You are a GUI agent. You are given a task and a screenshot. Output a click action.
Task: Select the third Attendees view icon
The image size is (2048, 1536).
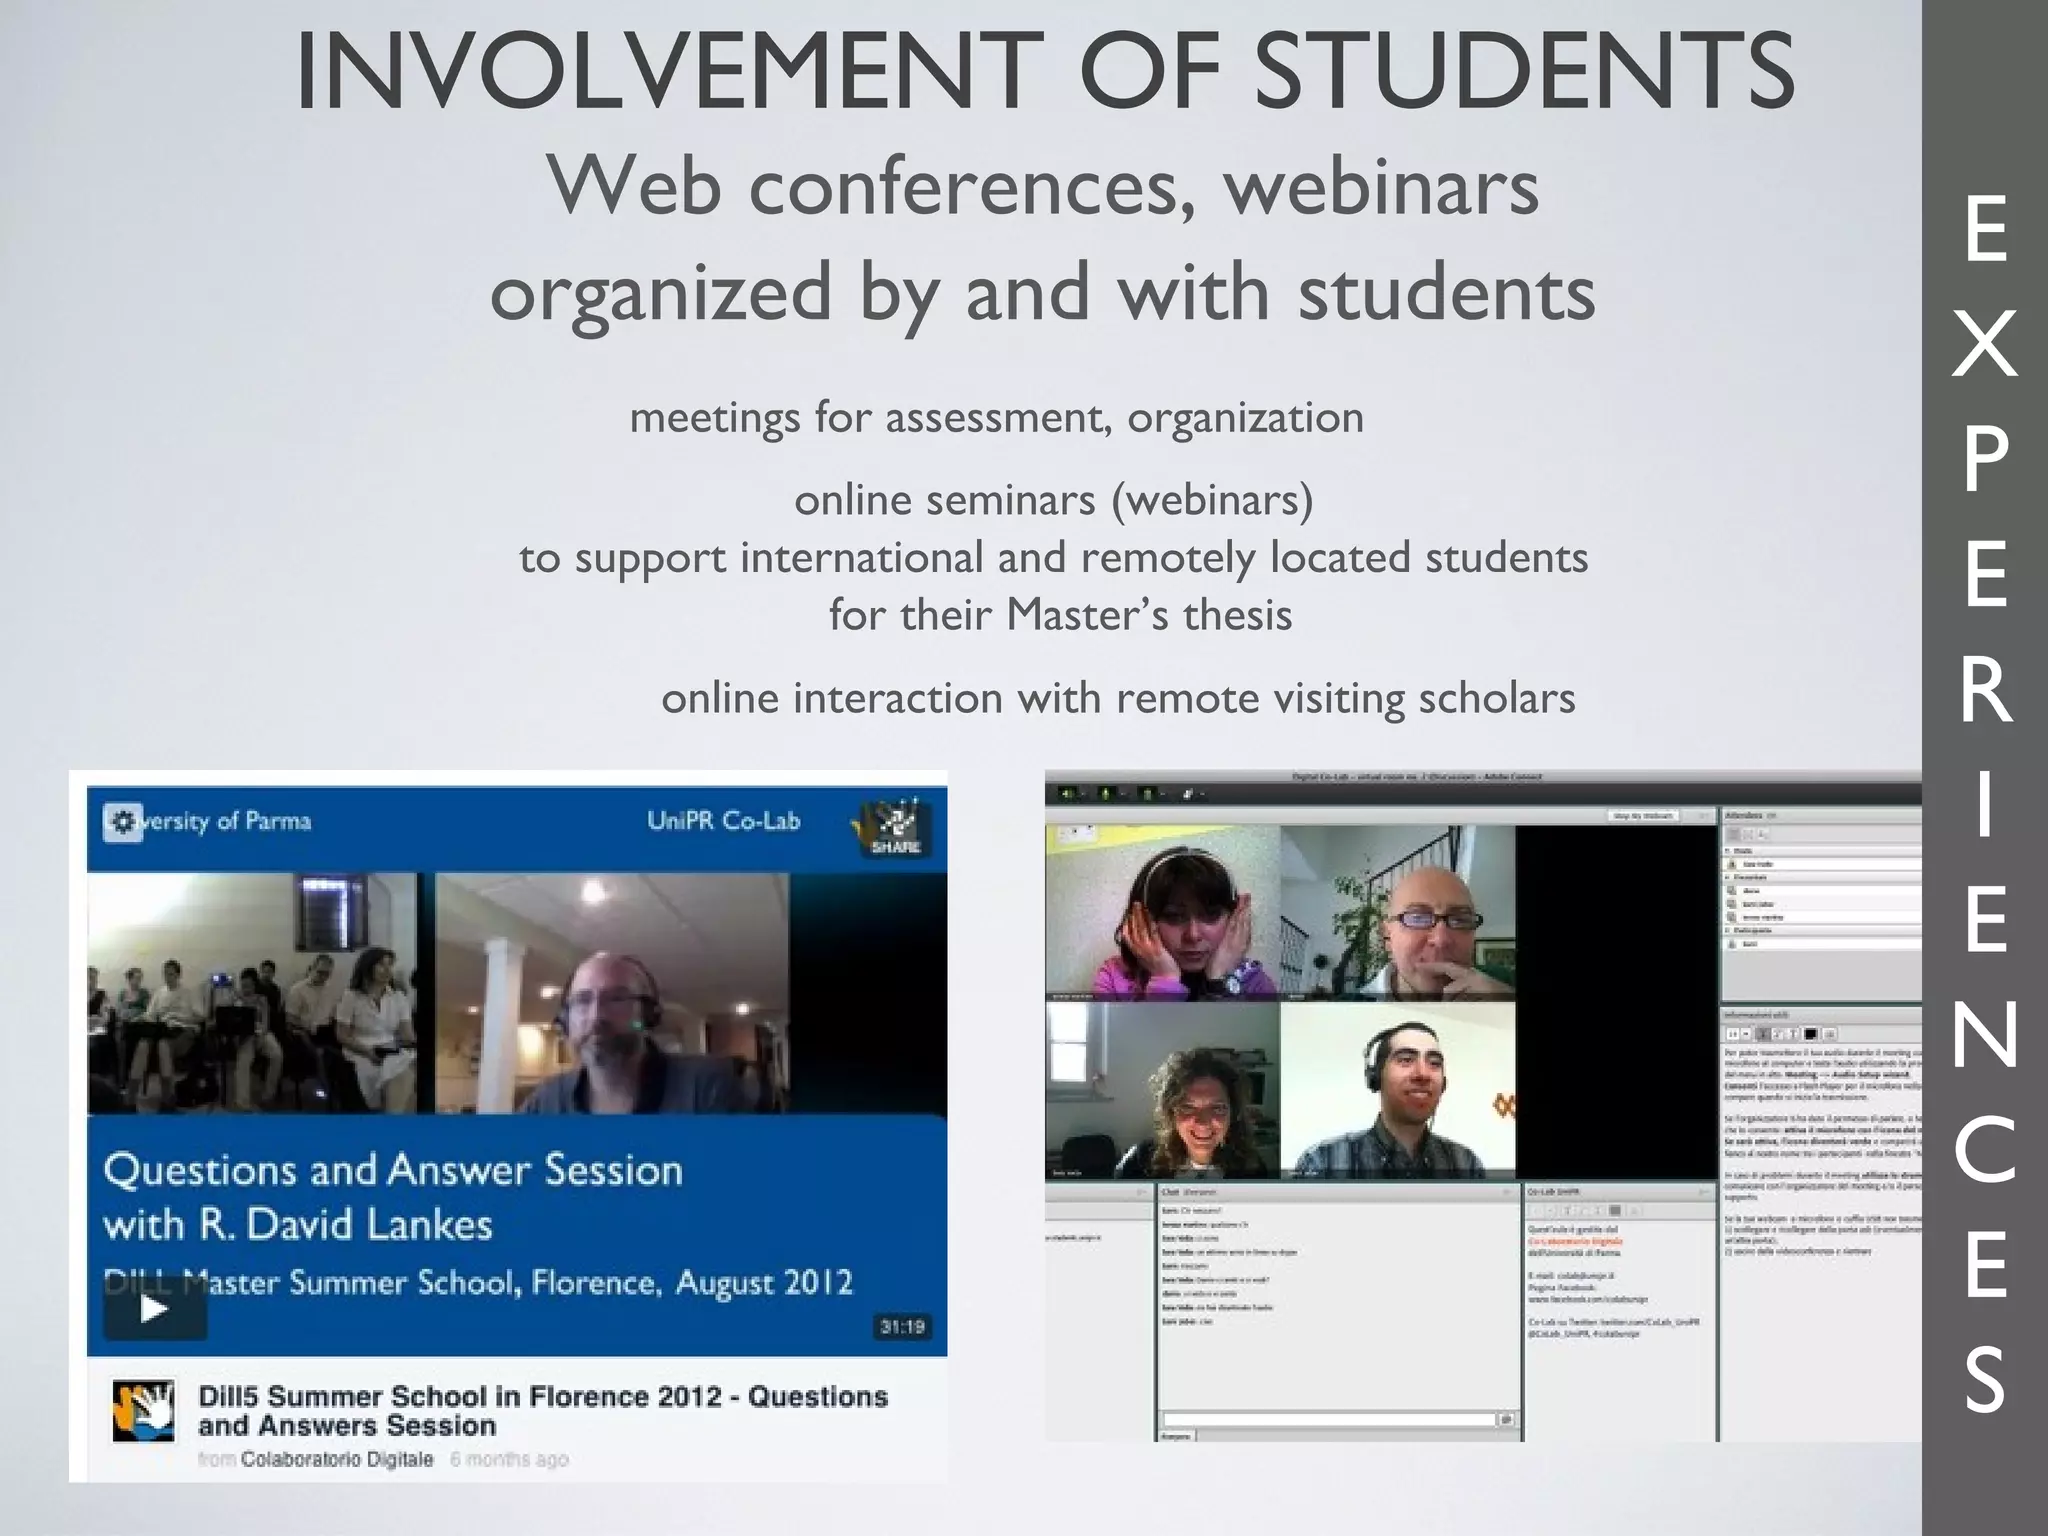point(1763,834)
